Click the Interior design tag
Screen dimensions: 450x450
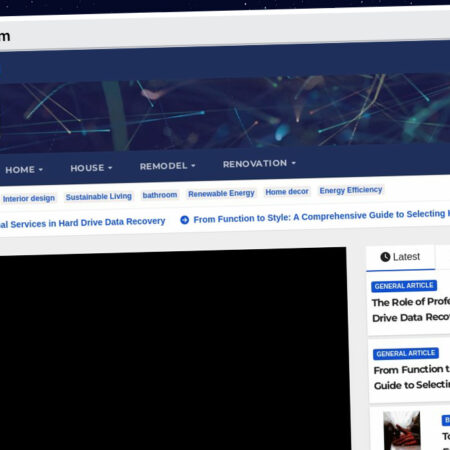pos(29,199)
